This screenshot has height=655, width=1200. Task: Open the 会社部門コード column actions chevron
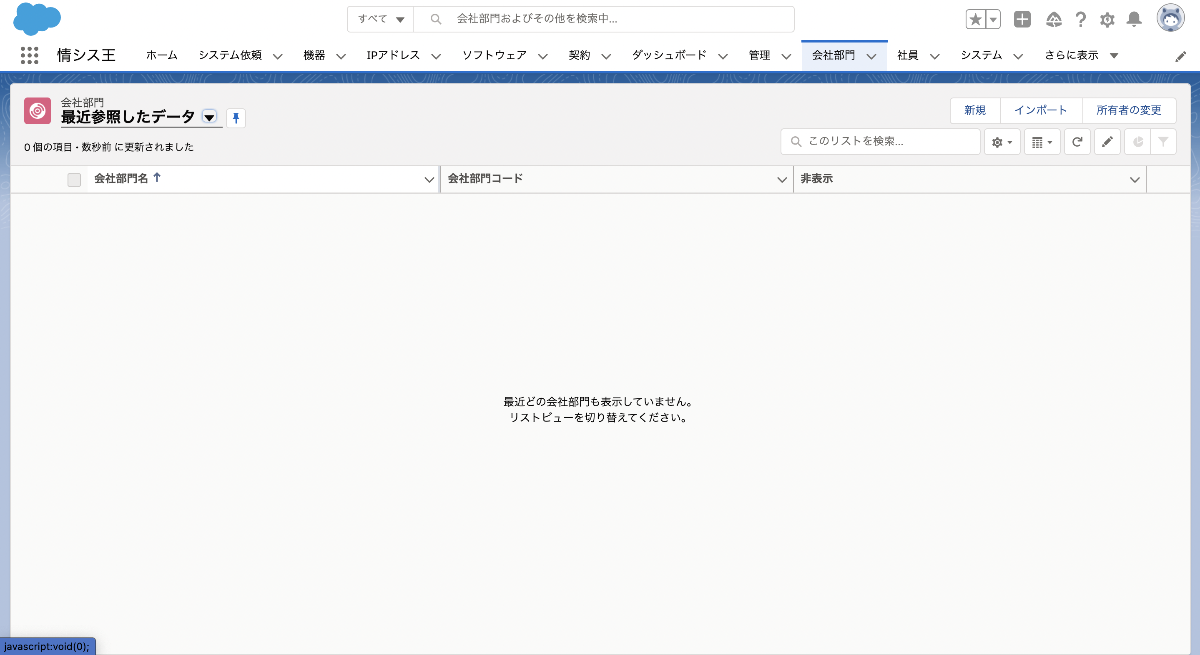pyautogui.click(x=783, y=180)
